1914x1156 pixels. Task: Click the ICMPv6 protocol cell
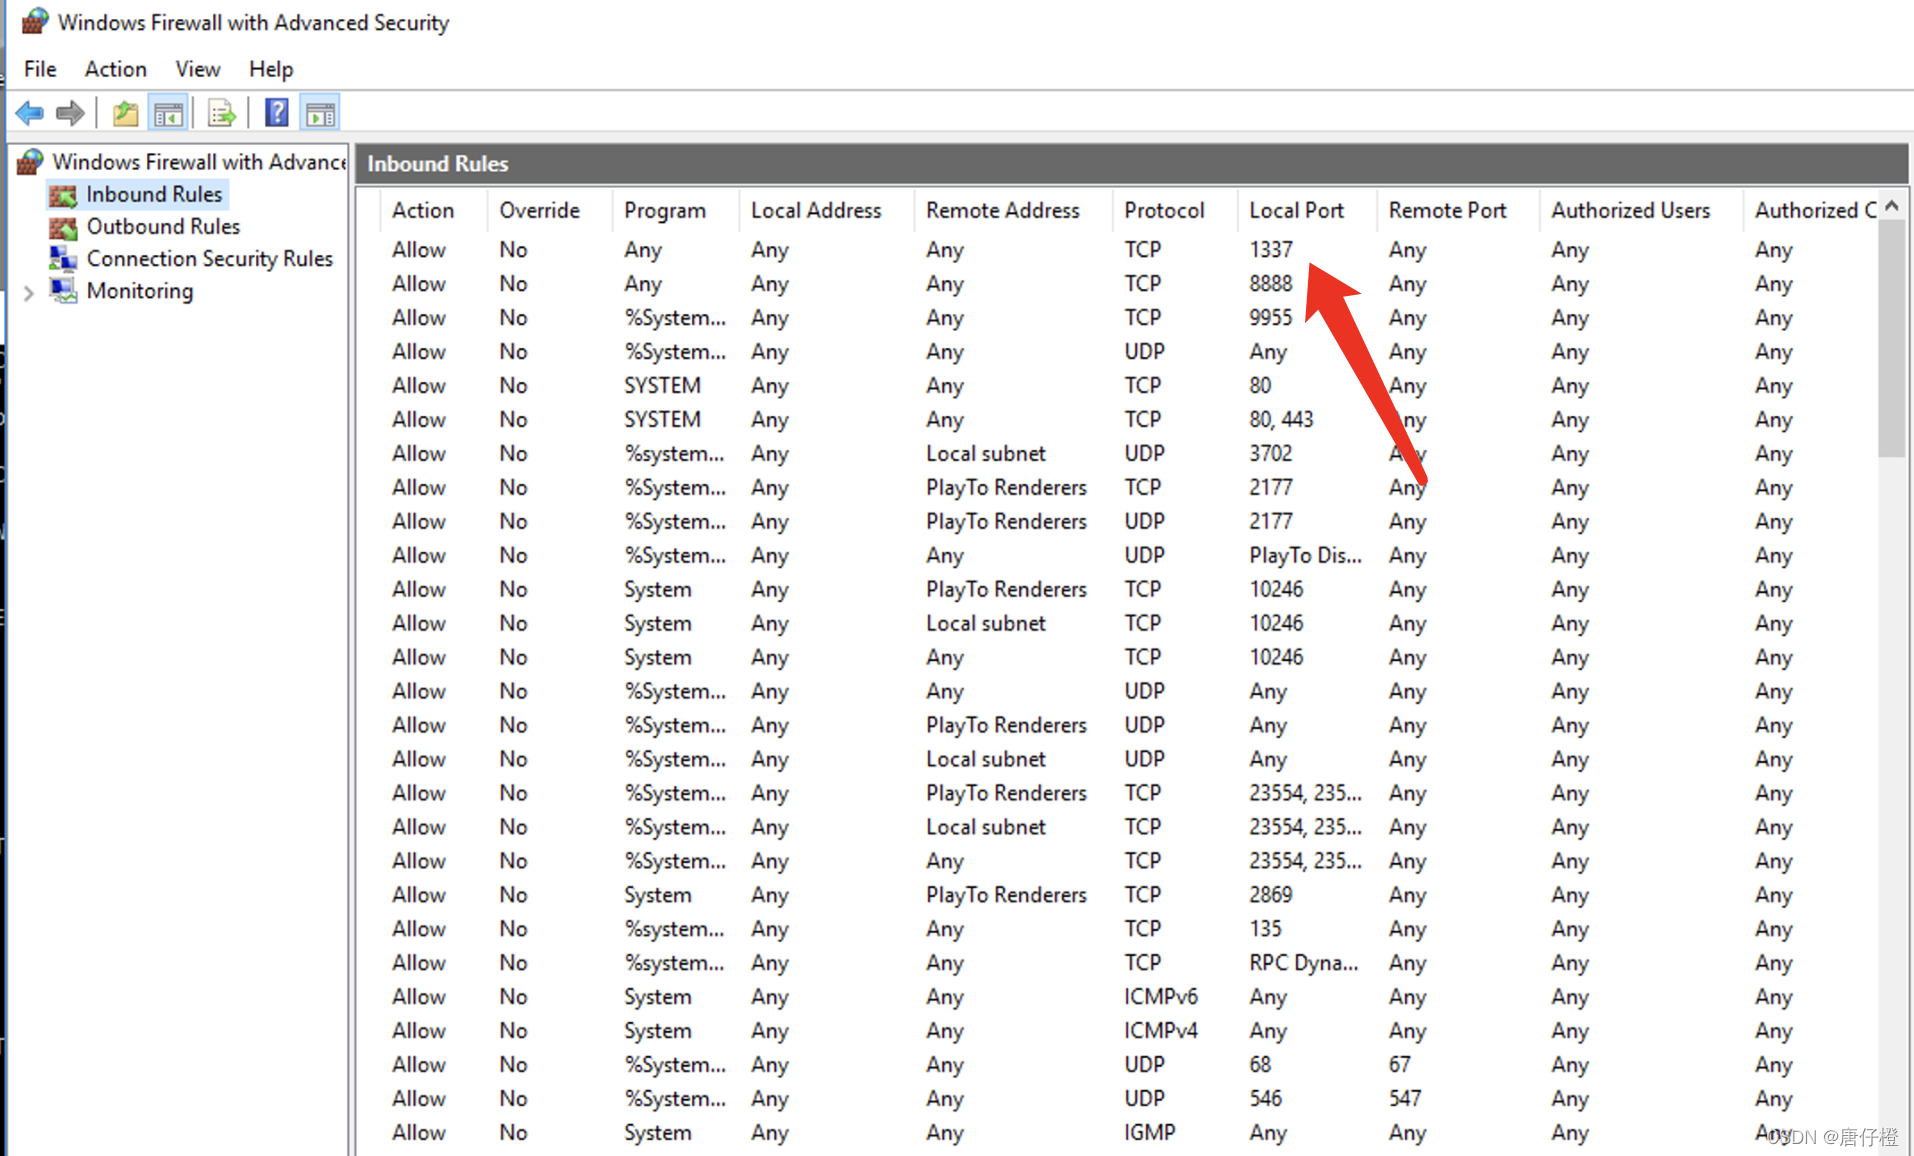[1161, 997]
